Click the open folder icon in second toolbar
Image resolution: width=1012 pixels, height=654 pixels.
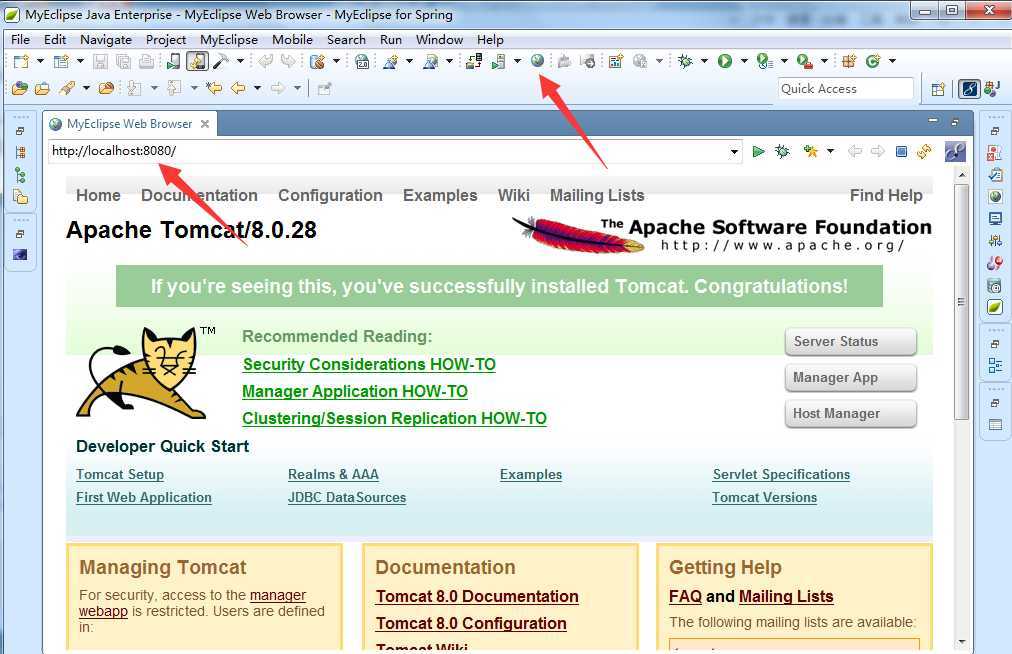coord(42,88)
